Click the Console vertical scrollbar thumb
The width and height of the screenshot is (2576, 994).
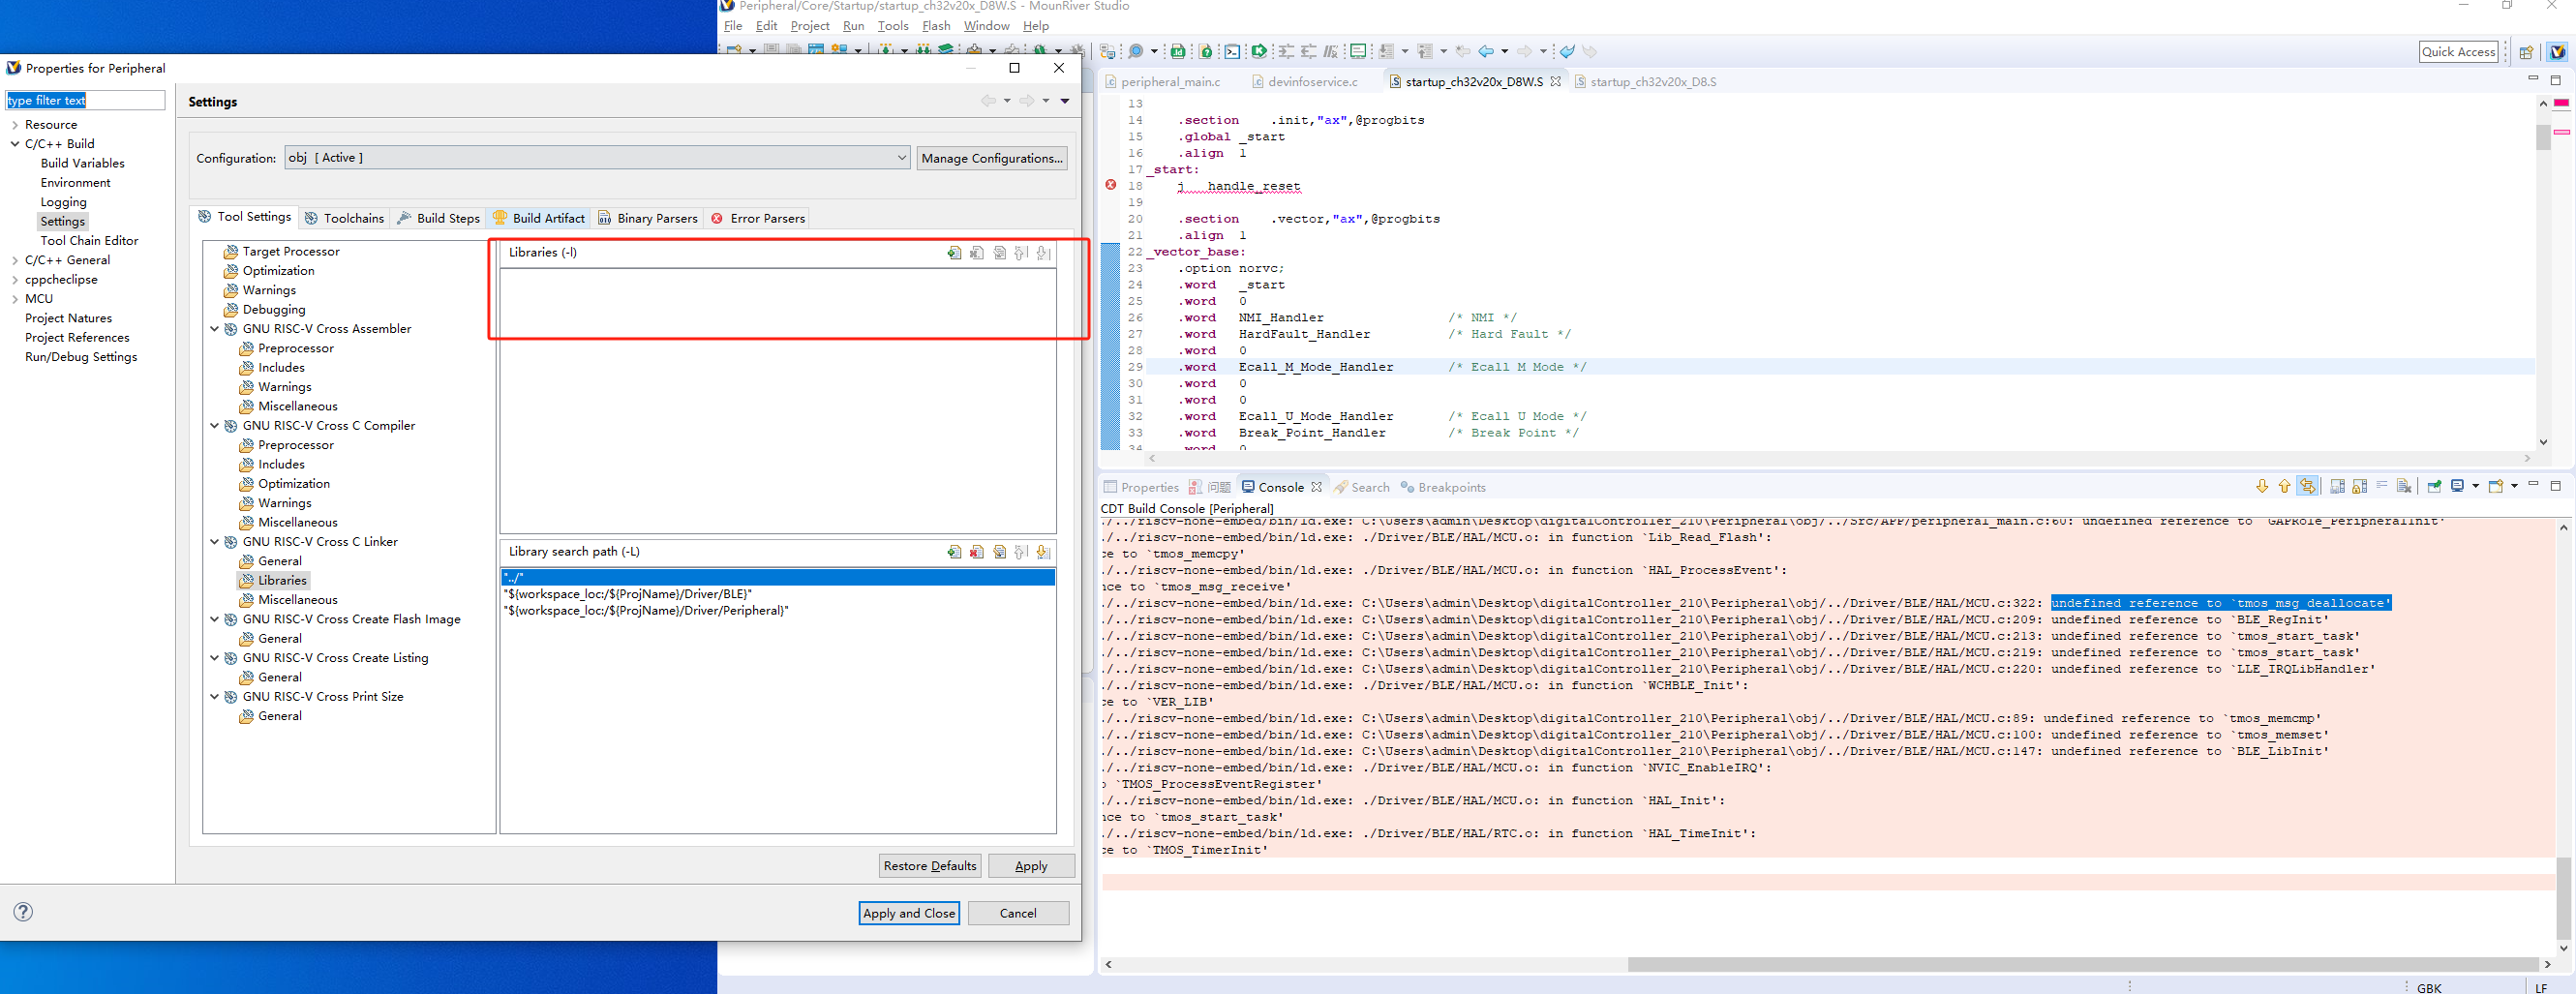[x=2563, y=897]
